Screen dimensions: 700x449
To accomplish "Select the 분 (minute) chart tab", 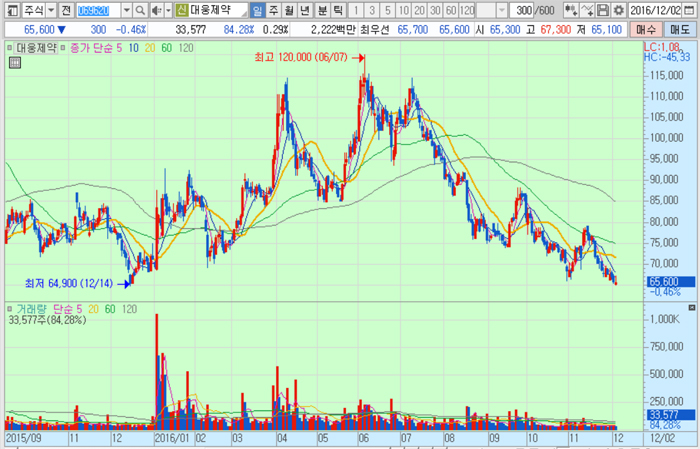I will [x=322, y=10].
